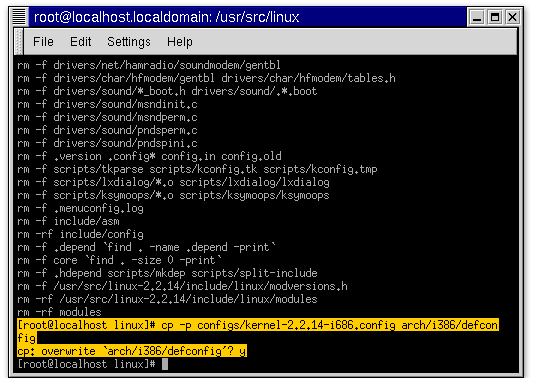Open the window menu icon in title bar
The width and height of the screenshot is (534, 378).
tap(19, 17)
